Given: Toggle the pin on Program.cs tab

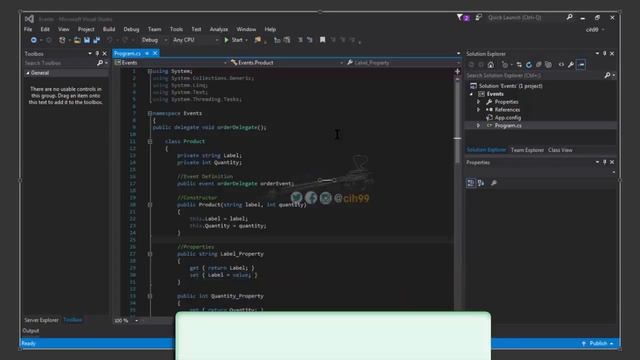Looking at the screenshot, I should [x=147, y=53].
